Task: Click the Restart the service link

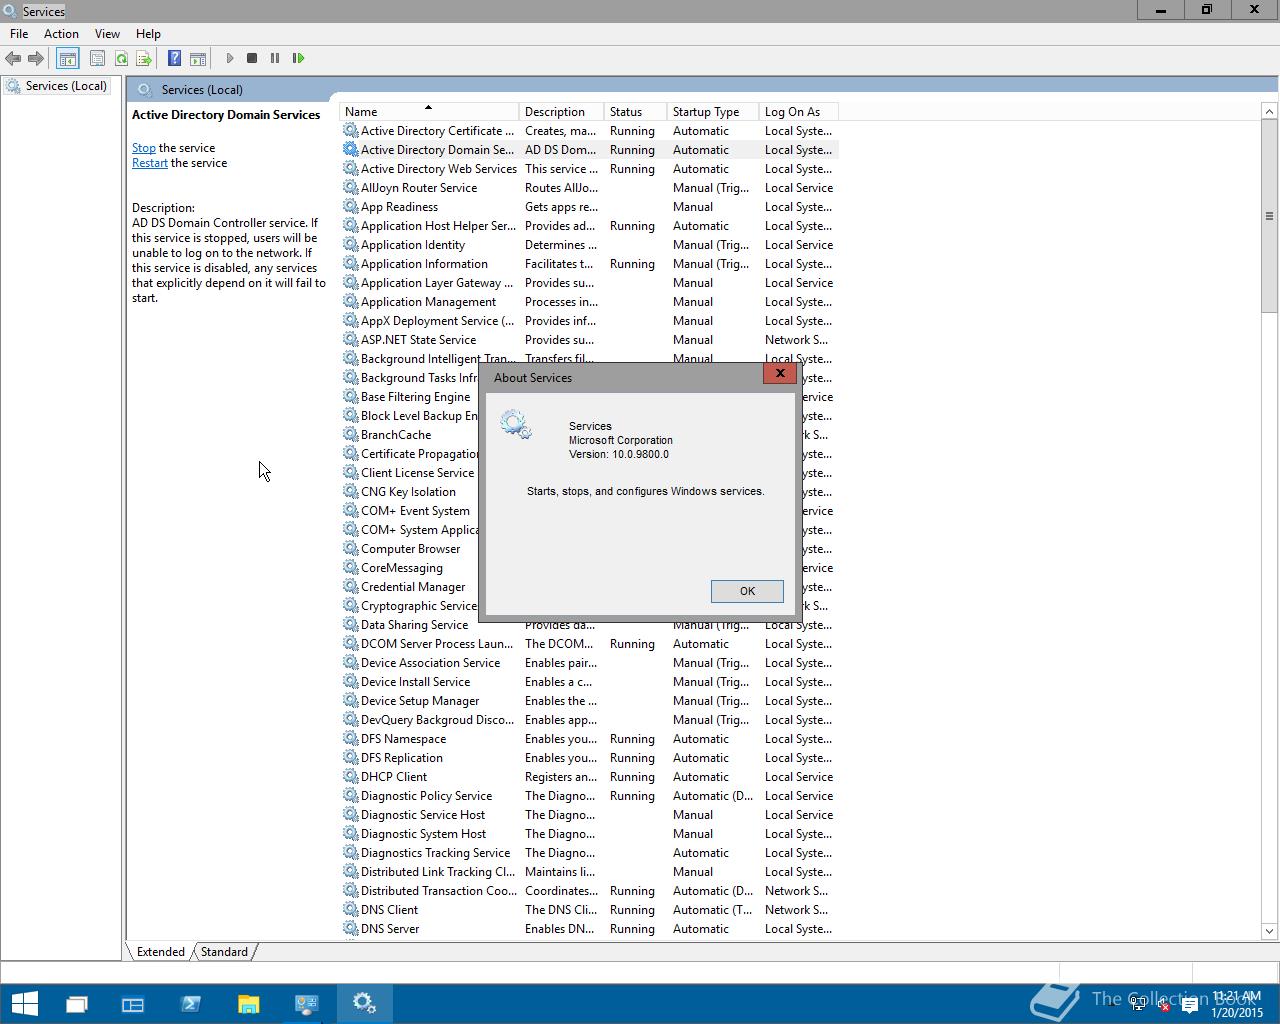Action: coord(150,163)
